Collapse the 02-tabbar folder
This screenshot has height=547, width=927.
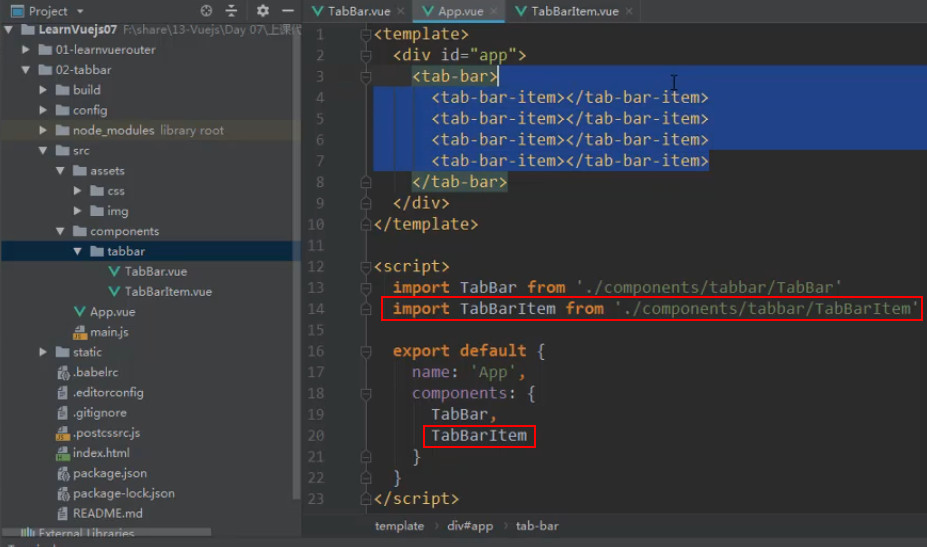(25, 70)
